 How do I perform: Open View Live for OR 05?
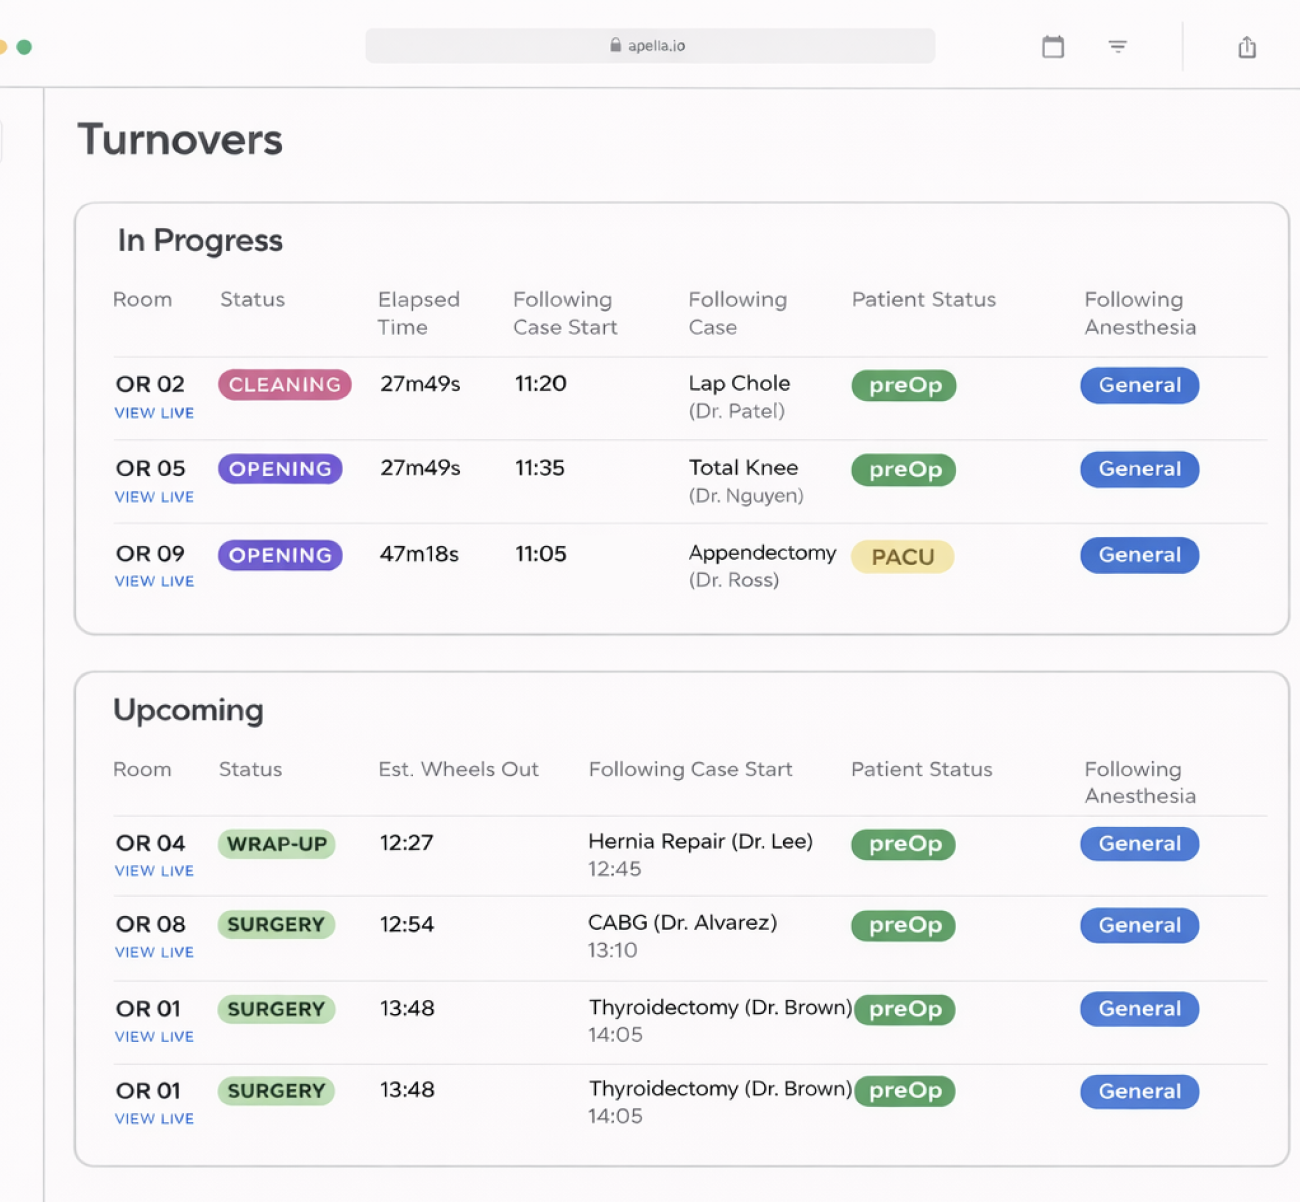[x=154, y=497]
